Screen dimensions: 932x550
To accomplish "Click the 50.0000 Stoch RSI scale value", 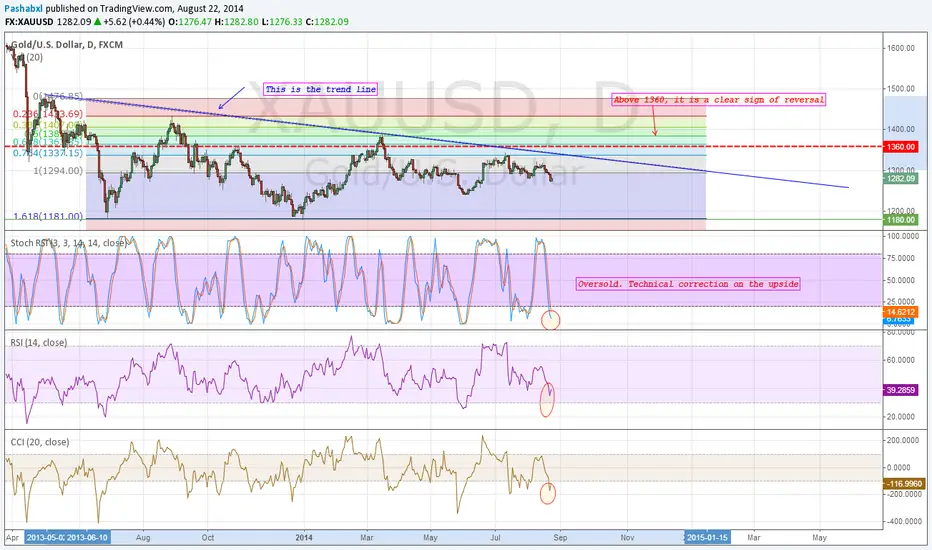I will coord(902,280).
